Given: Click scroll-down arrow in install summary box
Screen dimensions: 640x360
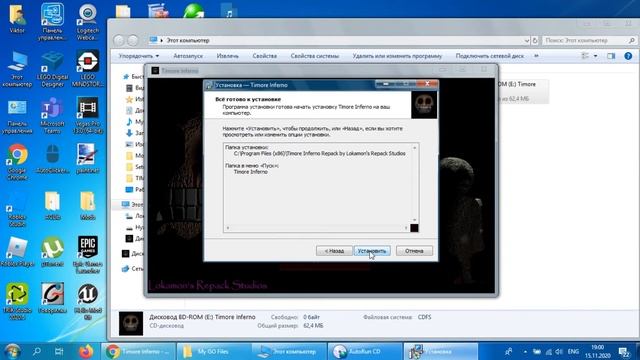Looking at the screenshot, I should click(x=415, y=220).
